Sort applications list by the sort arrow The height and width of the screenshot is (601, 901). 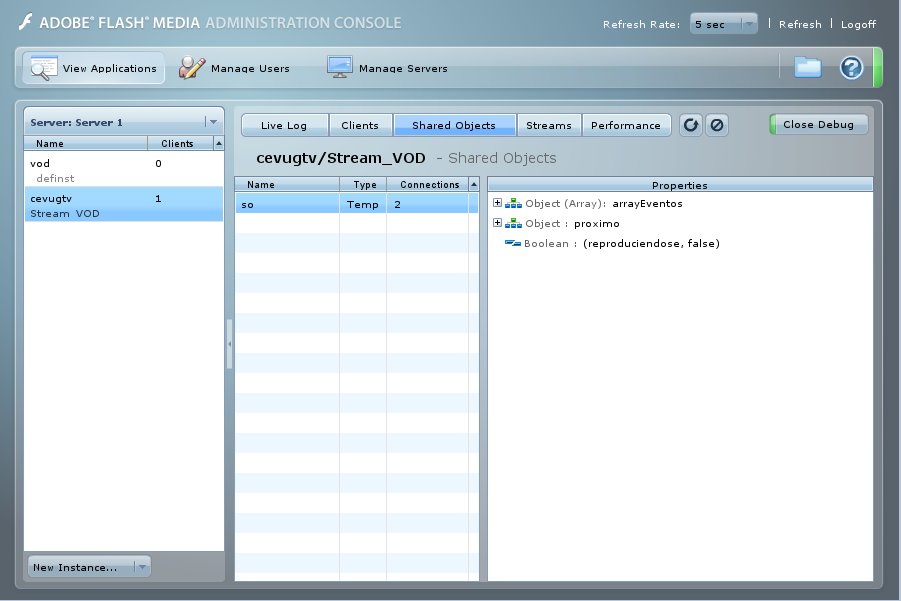[x=219, y=143]
